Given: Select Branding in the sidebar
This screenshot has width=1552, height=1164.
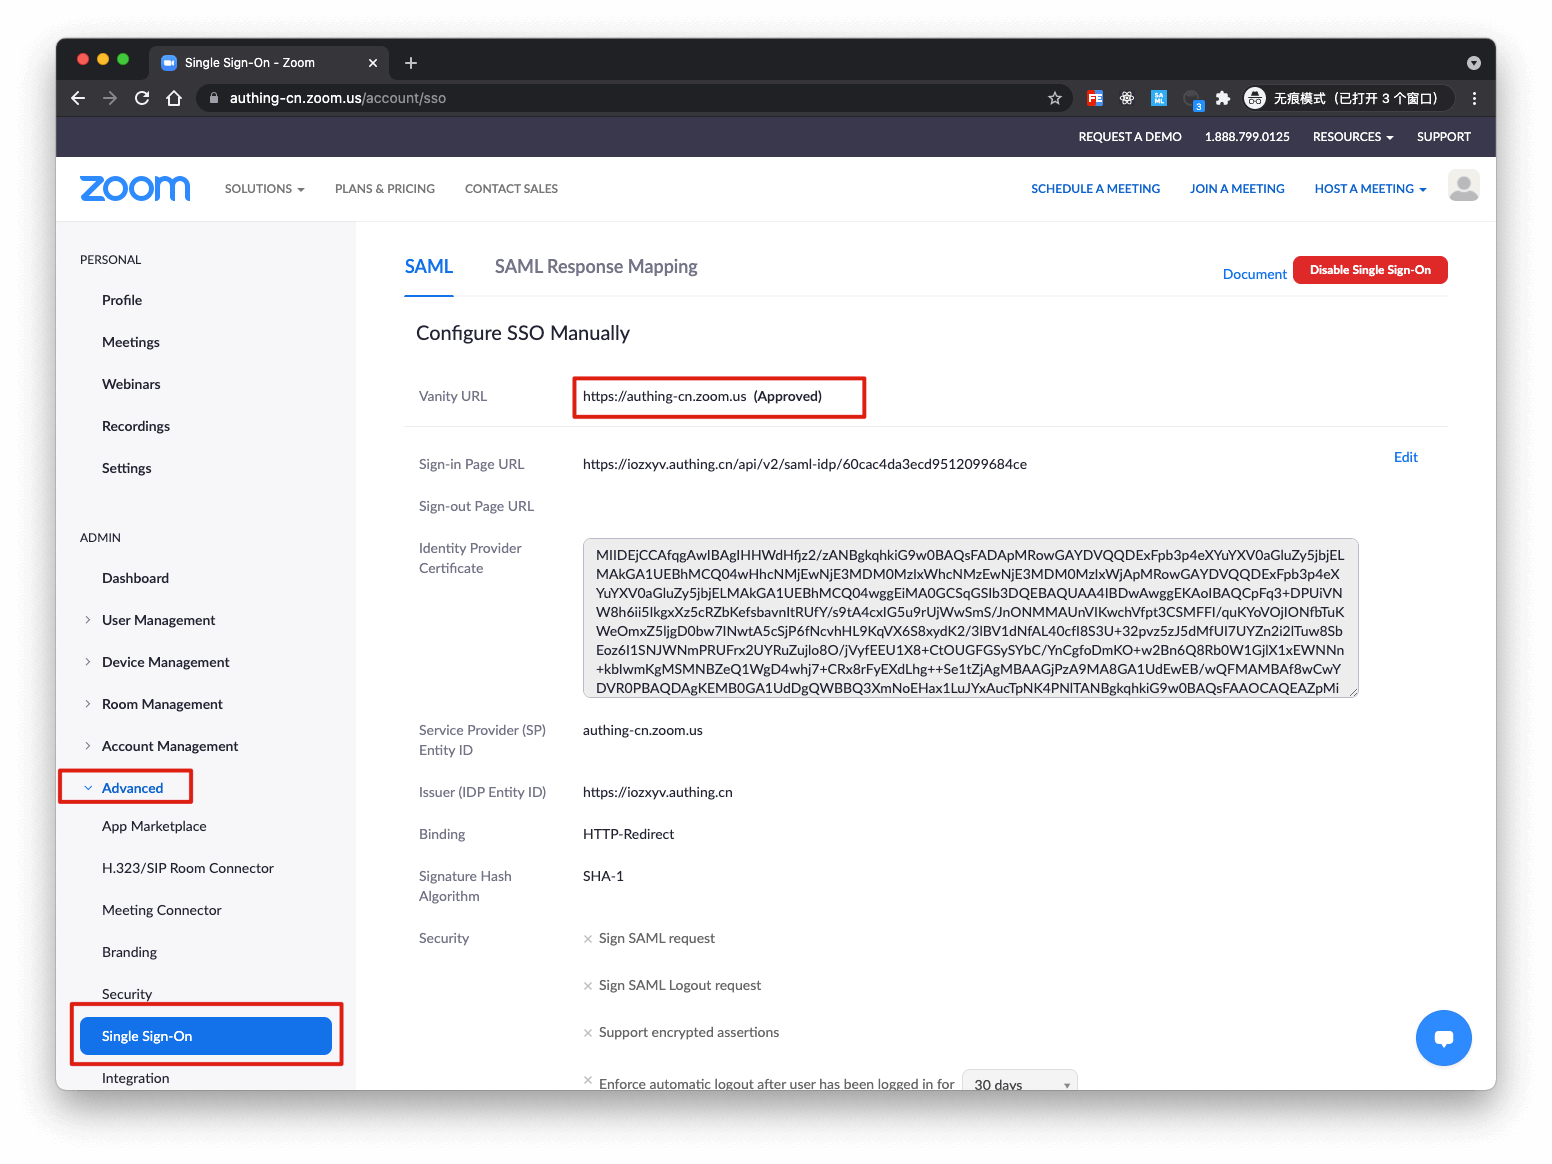Looking at the screenshot, I should tap(129, 952).
